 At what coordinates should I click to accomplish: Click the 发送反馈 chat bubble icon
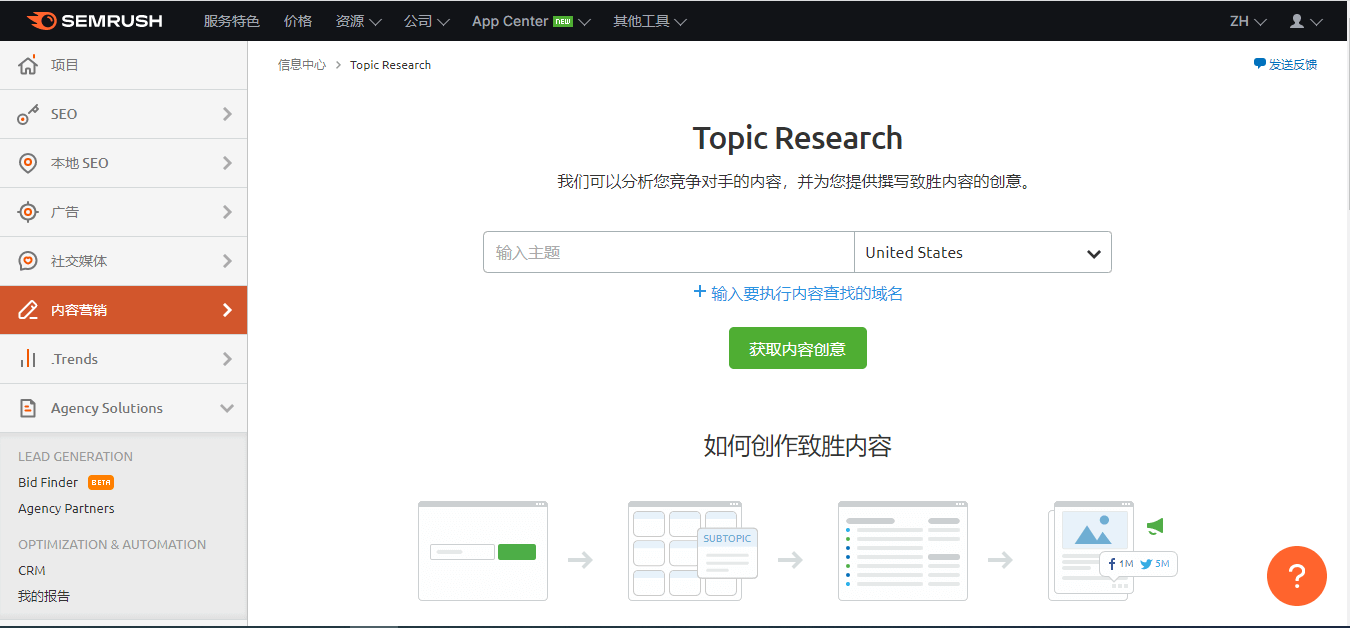1259,64
